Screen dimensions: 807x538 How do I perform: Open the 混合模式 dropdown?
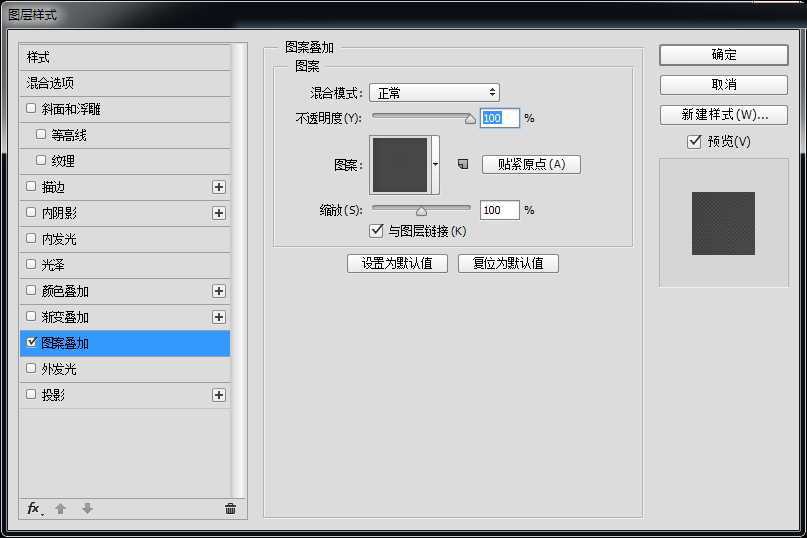pos(434,93)
